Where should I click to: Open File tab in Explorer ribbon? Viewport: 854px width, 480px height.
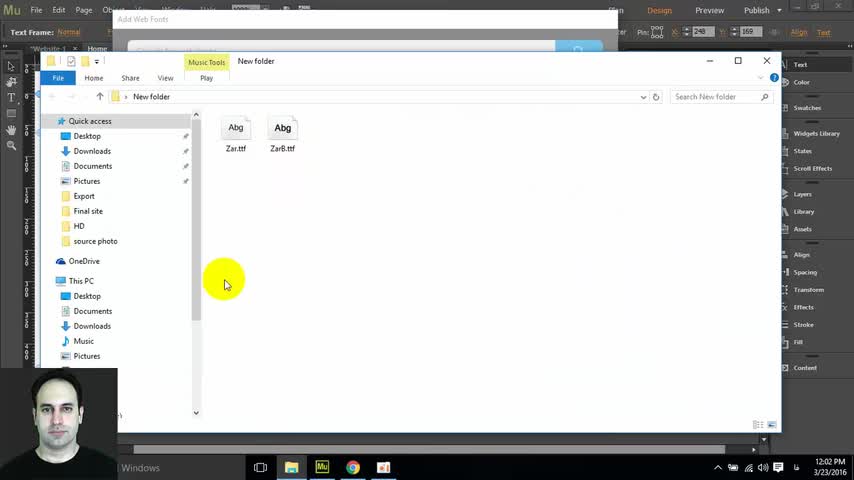[58, 78]
